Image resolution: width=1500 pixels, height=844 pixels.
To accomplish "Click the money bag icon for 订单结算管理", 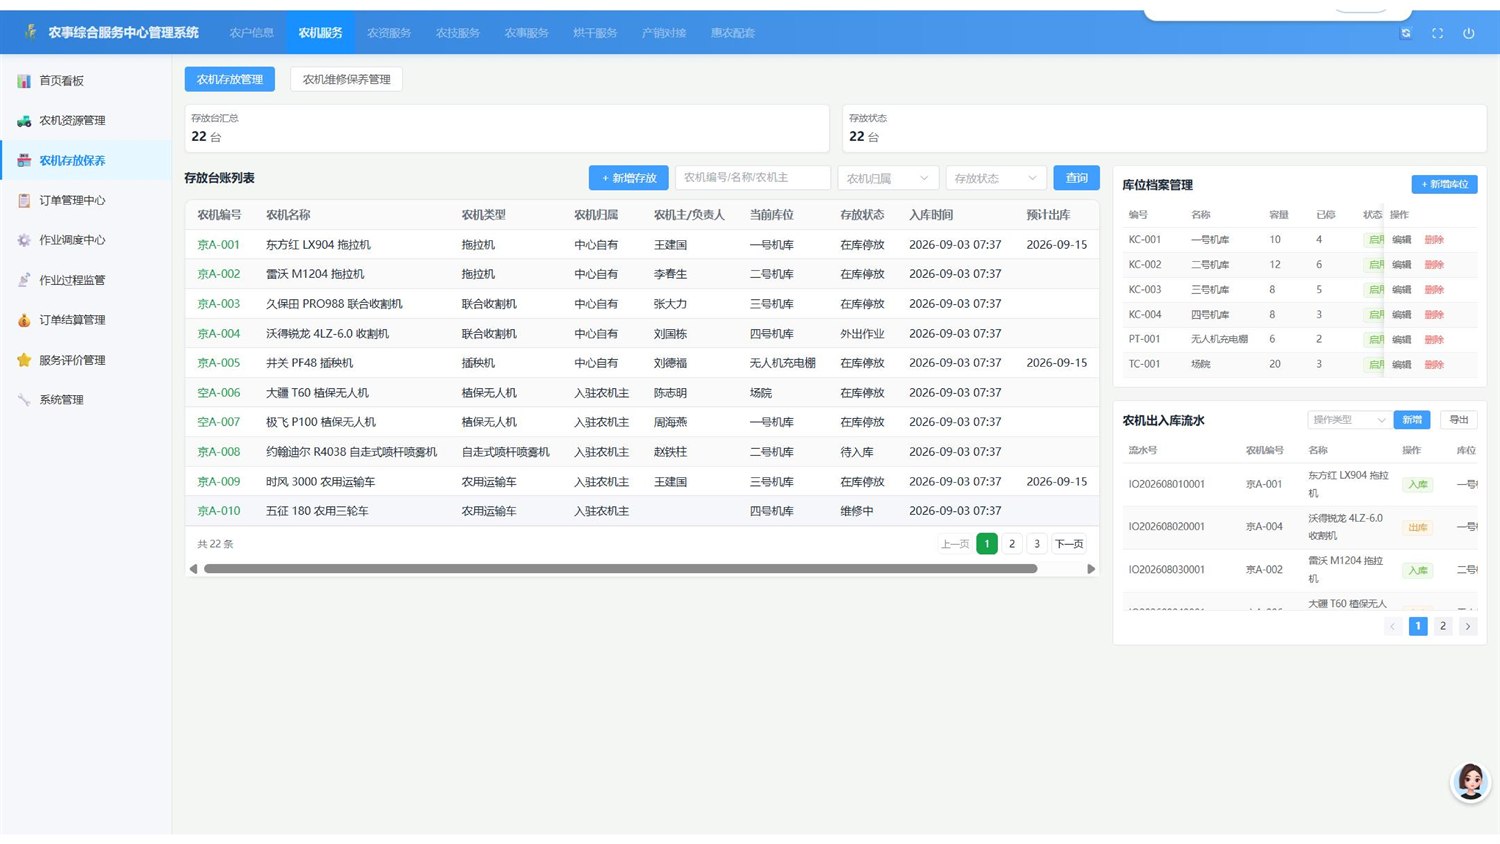I will pos(24,320).
